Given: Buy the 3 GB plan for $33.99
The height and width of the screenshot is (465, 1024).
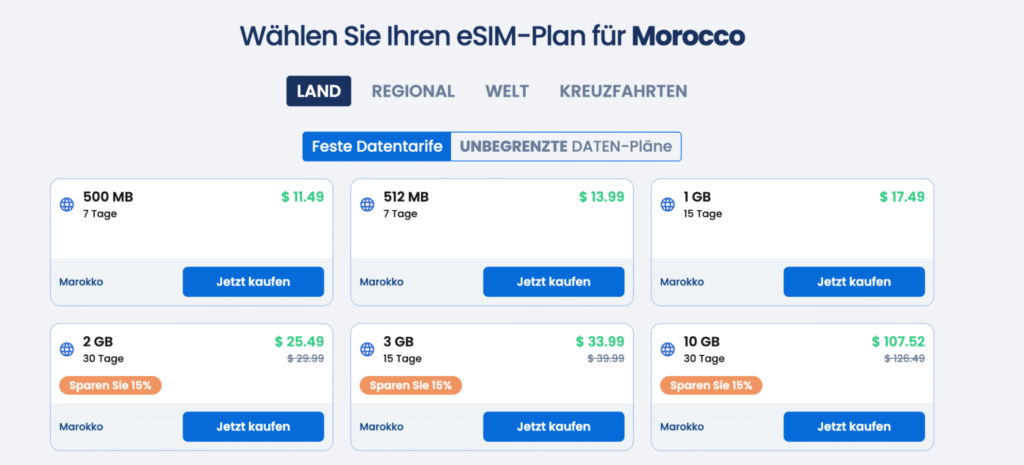Looking at the screenshot, I should tap(553, 427).
